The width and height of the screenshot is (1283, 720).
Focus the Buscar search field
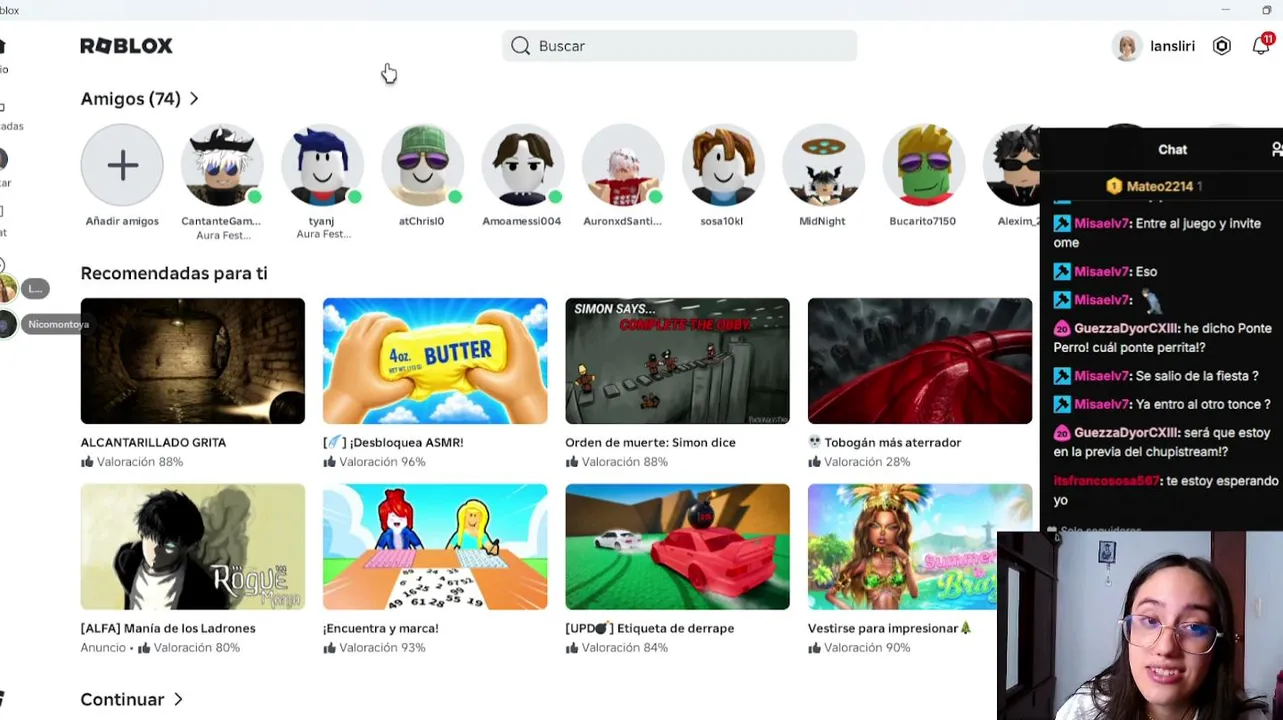[679, 46]
